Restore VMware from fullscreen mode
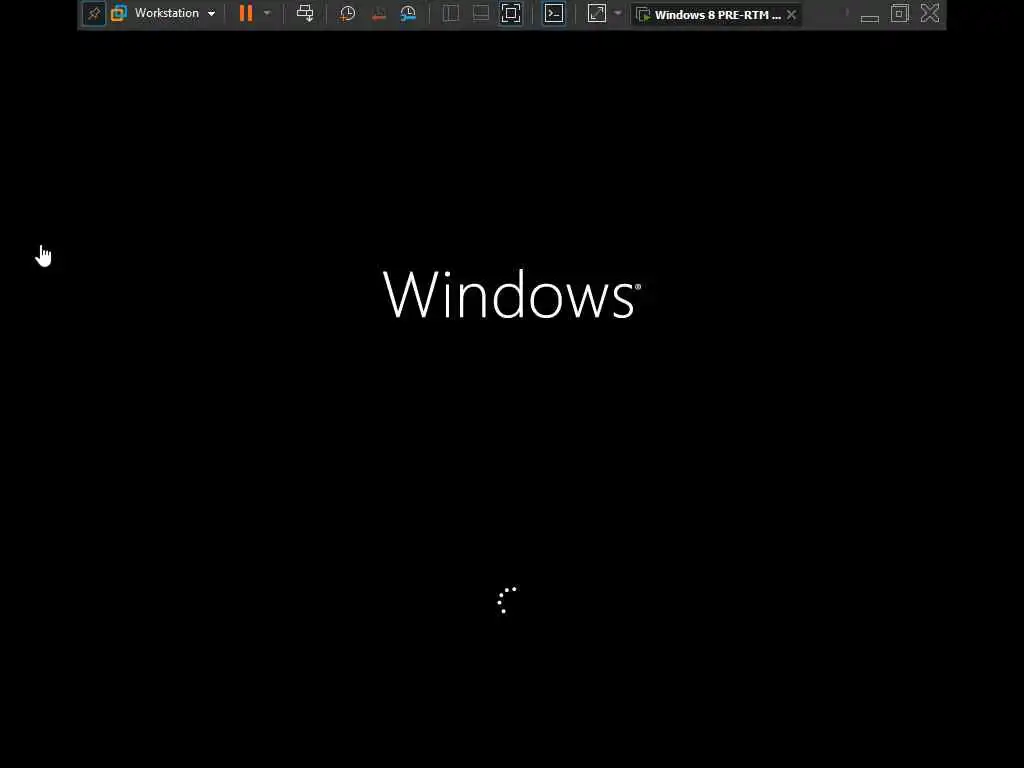Screen dimensions: 1024x768 click(x=900, y=13)
